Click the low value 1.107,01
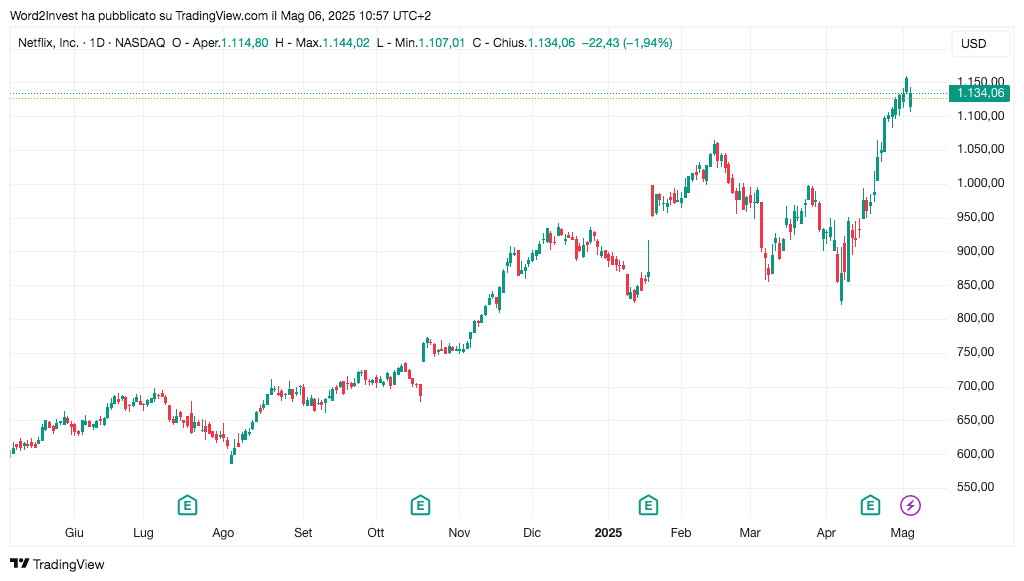The height and width of the screenshot is (581, 1024). [441, 43]
